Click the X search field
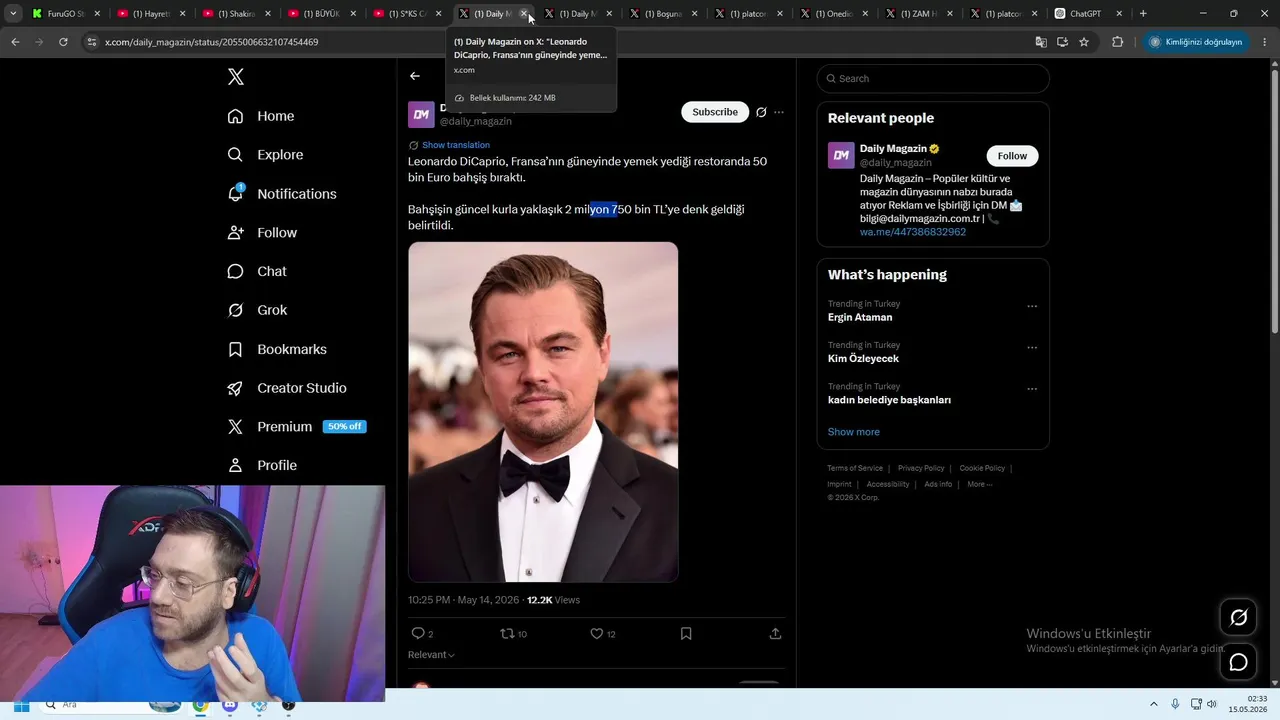The width and height of the screenshot is (1280, 720). tap(933, 79)
